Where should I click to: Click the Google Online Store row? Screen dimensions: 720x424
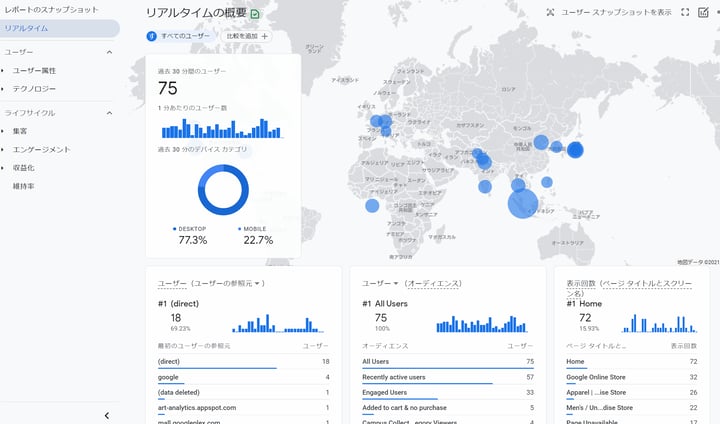pyautogui.click(x=631, y=378)
